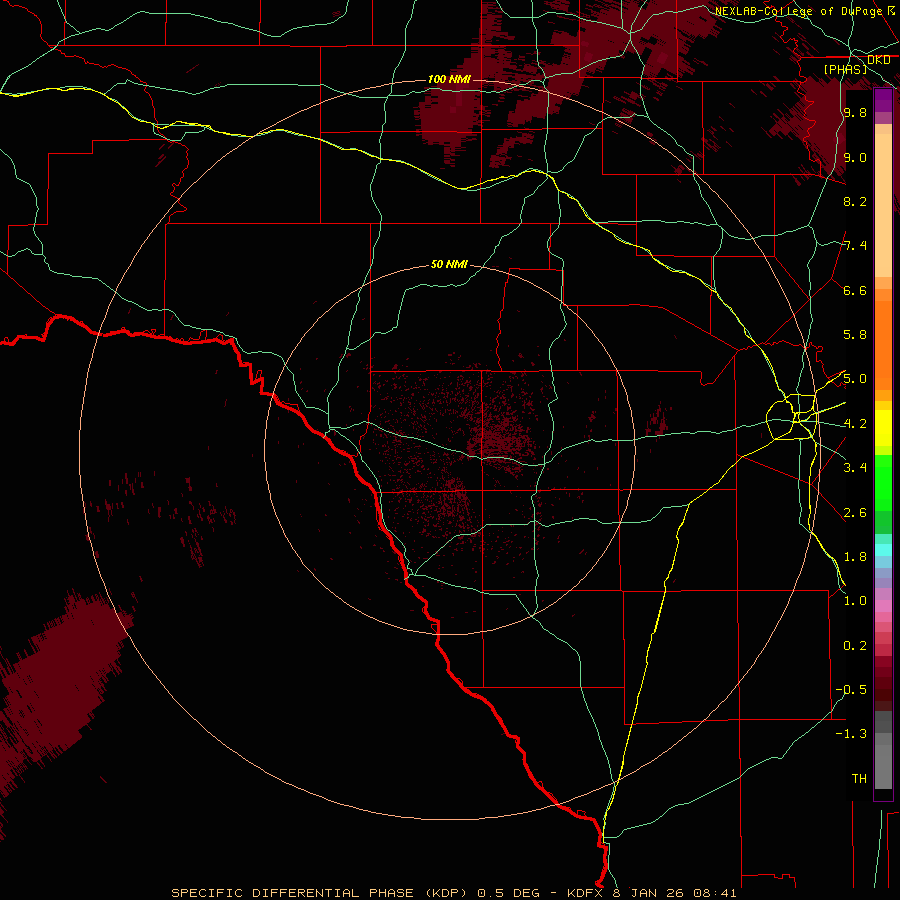900x900 pixels.
Task: Click the "[PHAS]" units label
Action: tap(845, 69)
